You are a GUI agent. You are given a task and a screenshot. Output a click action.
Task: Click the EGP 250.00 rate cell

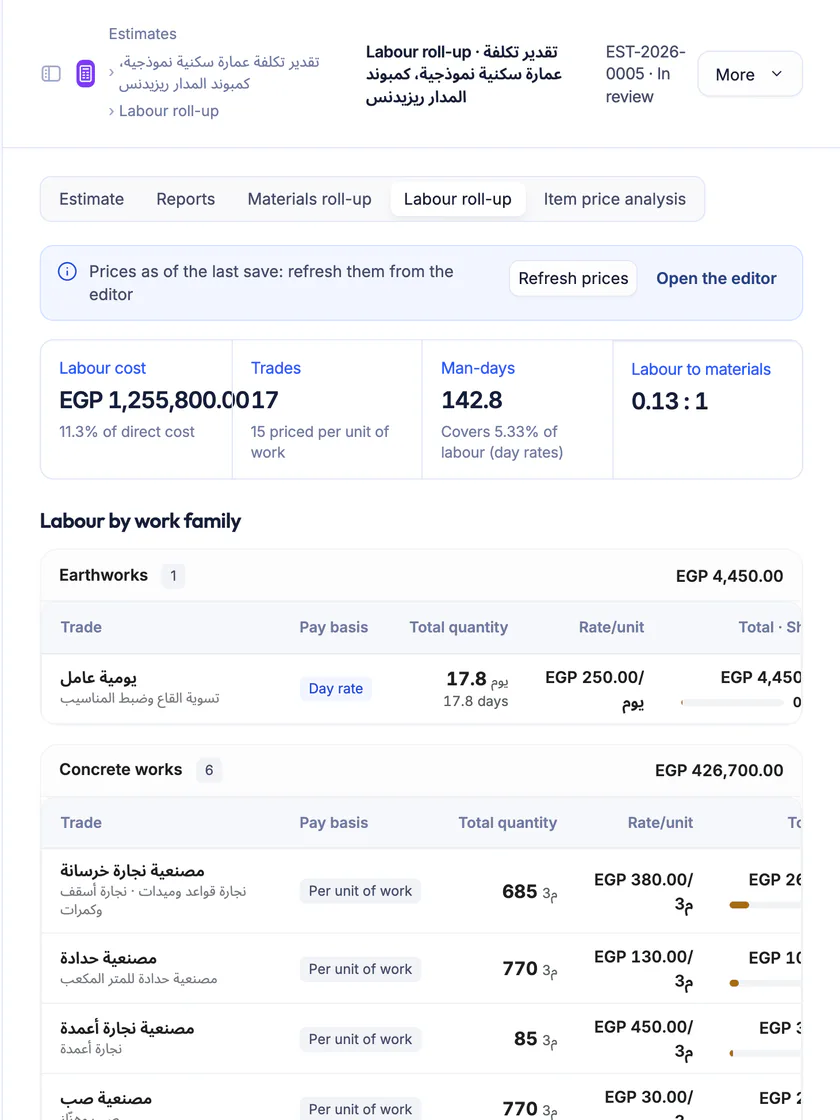click(594, 690)
